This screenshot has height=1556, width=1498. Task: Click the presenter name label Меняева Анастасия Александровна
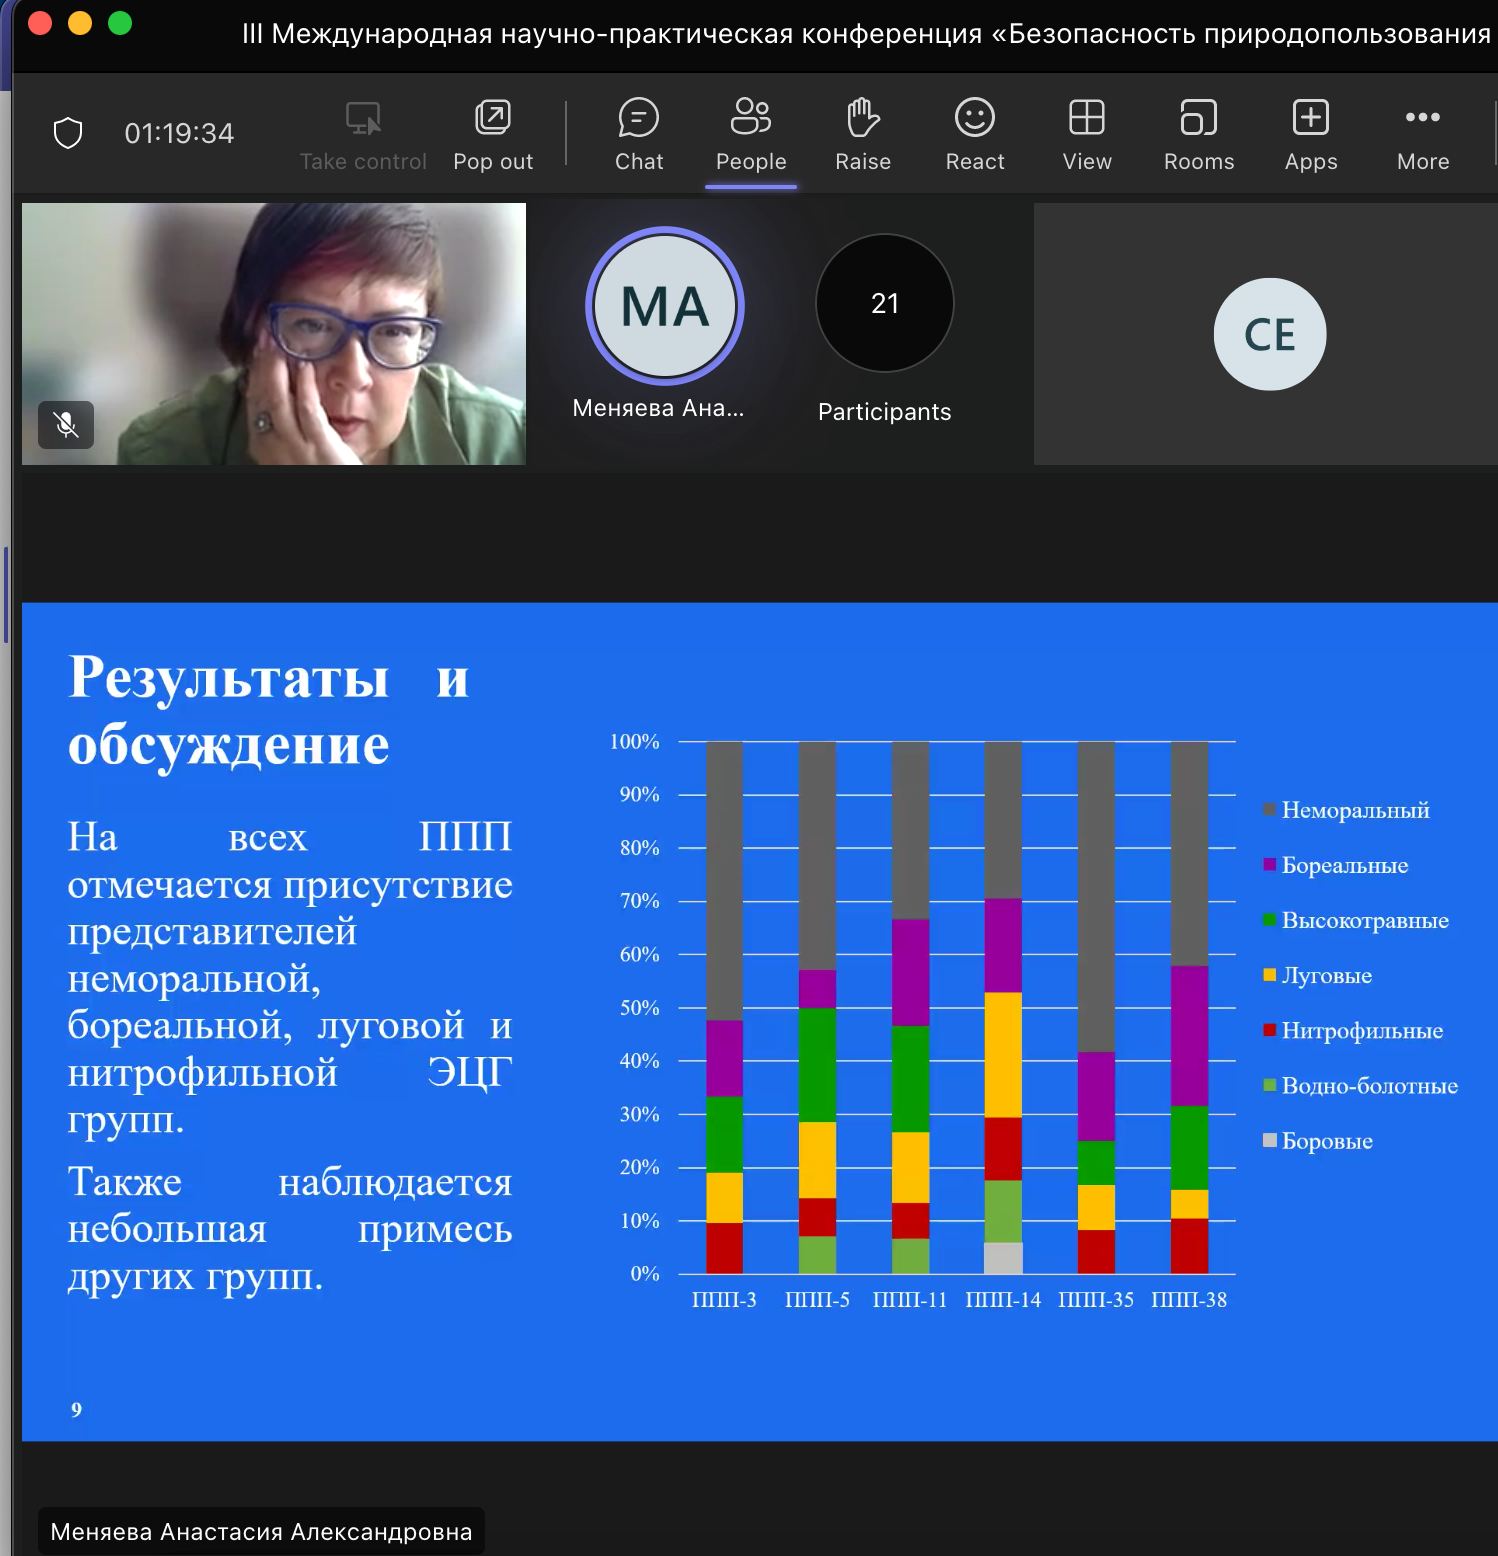point(261,1532)
